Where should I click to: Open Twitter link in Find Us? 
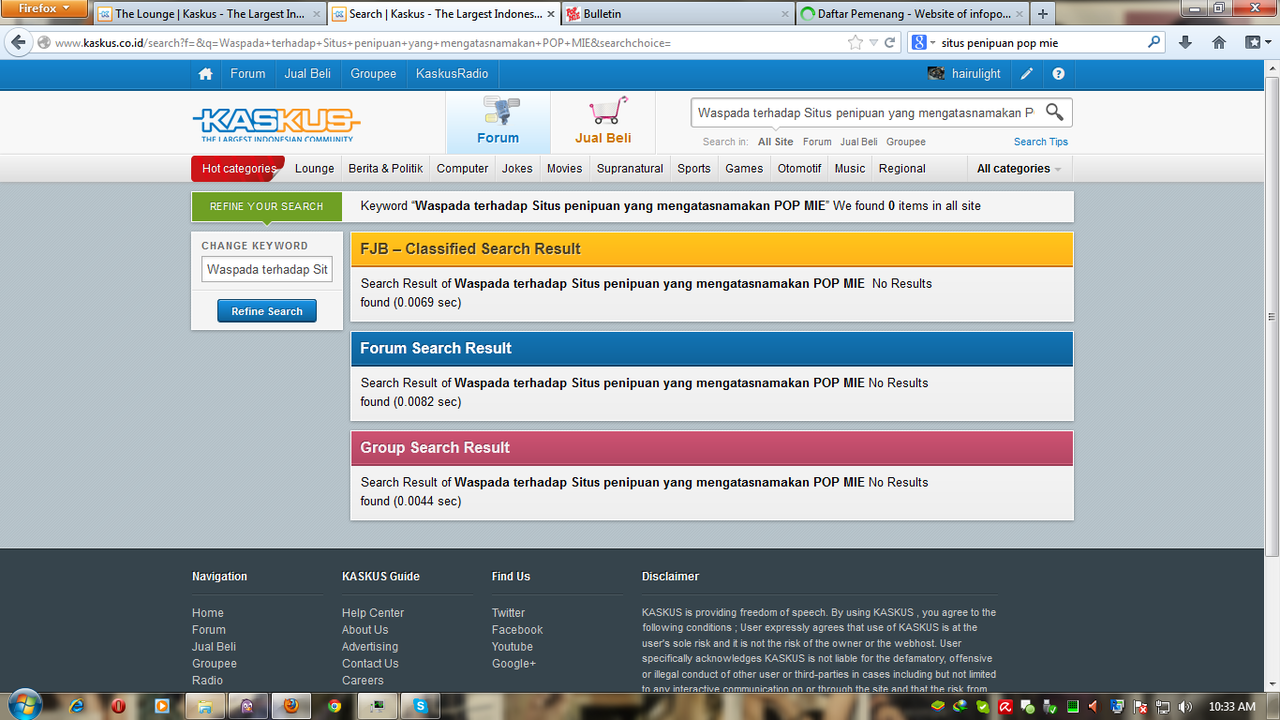pyautogui.click(x=508, y=613)
